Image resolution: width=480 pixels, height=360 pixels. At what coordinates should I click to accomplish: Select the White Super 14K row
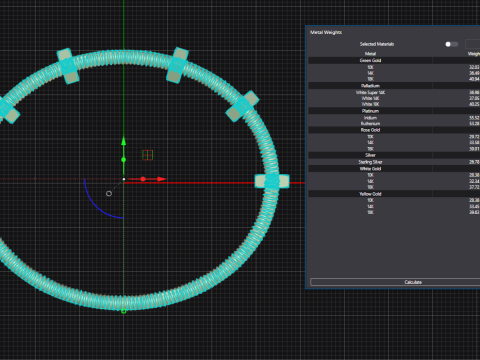(x=394, y=92)
